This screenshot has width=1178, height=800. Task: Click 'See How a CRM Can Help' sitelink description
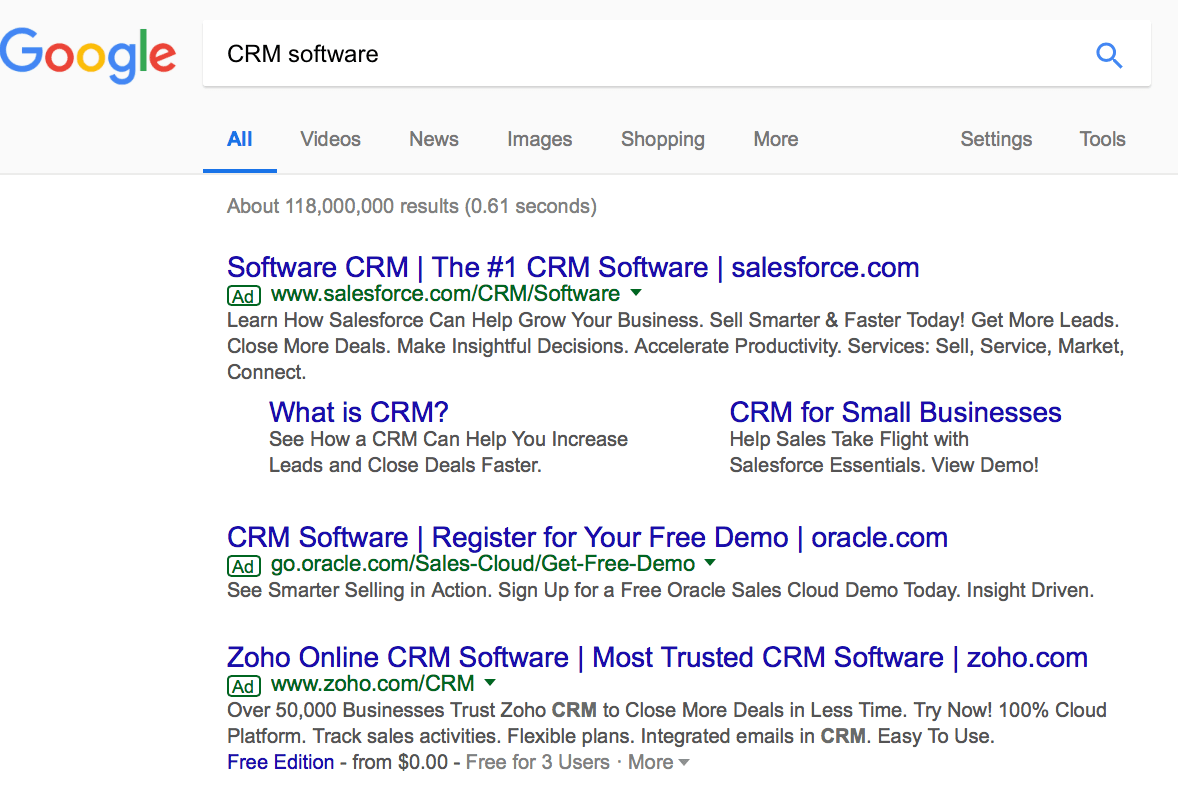[449, 451]
